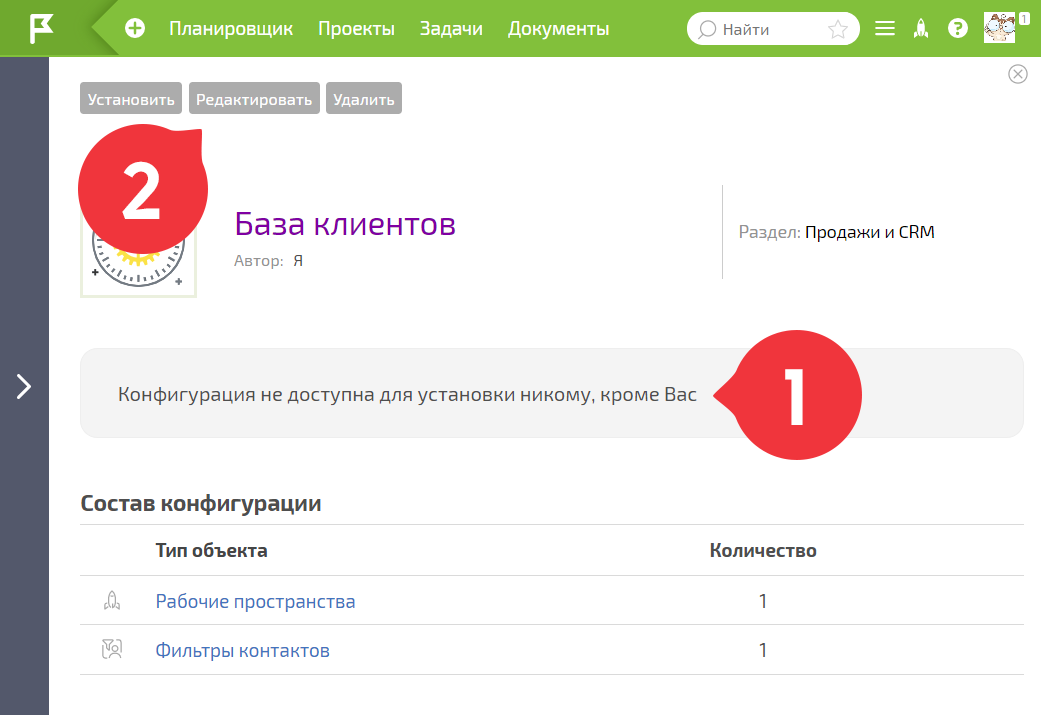Image resolution: width=1041 pixels, height=715 pixels.
Task: Click the star favorites icon in search
Action: tap(838, 29)
